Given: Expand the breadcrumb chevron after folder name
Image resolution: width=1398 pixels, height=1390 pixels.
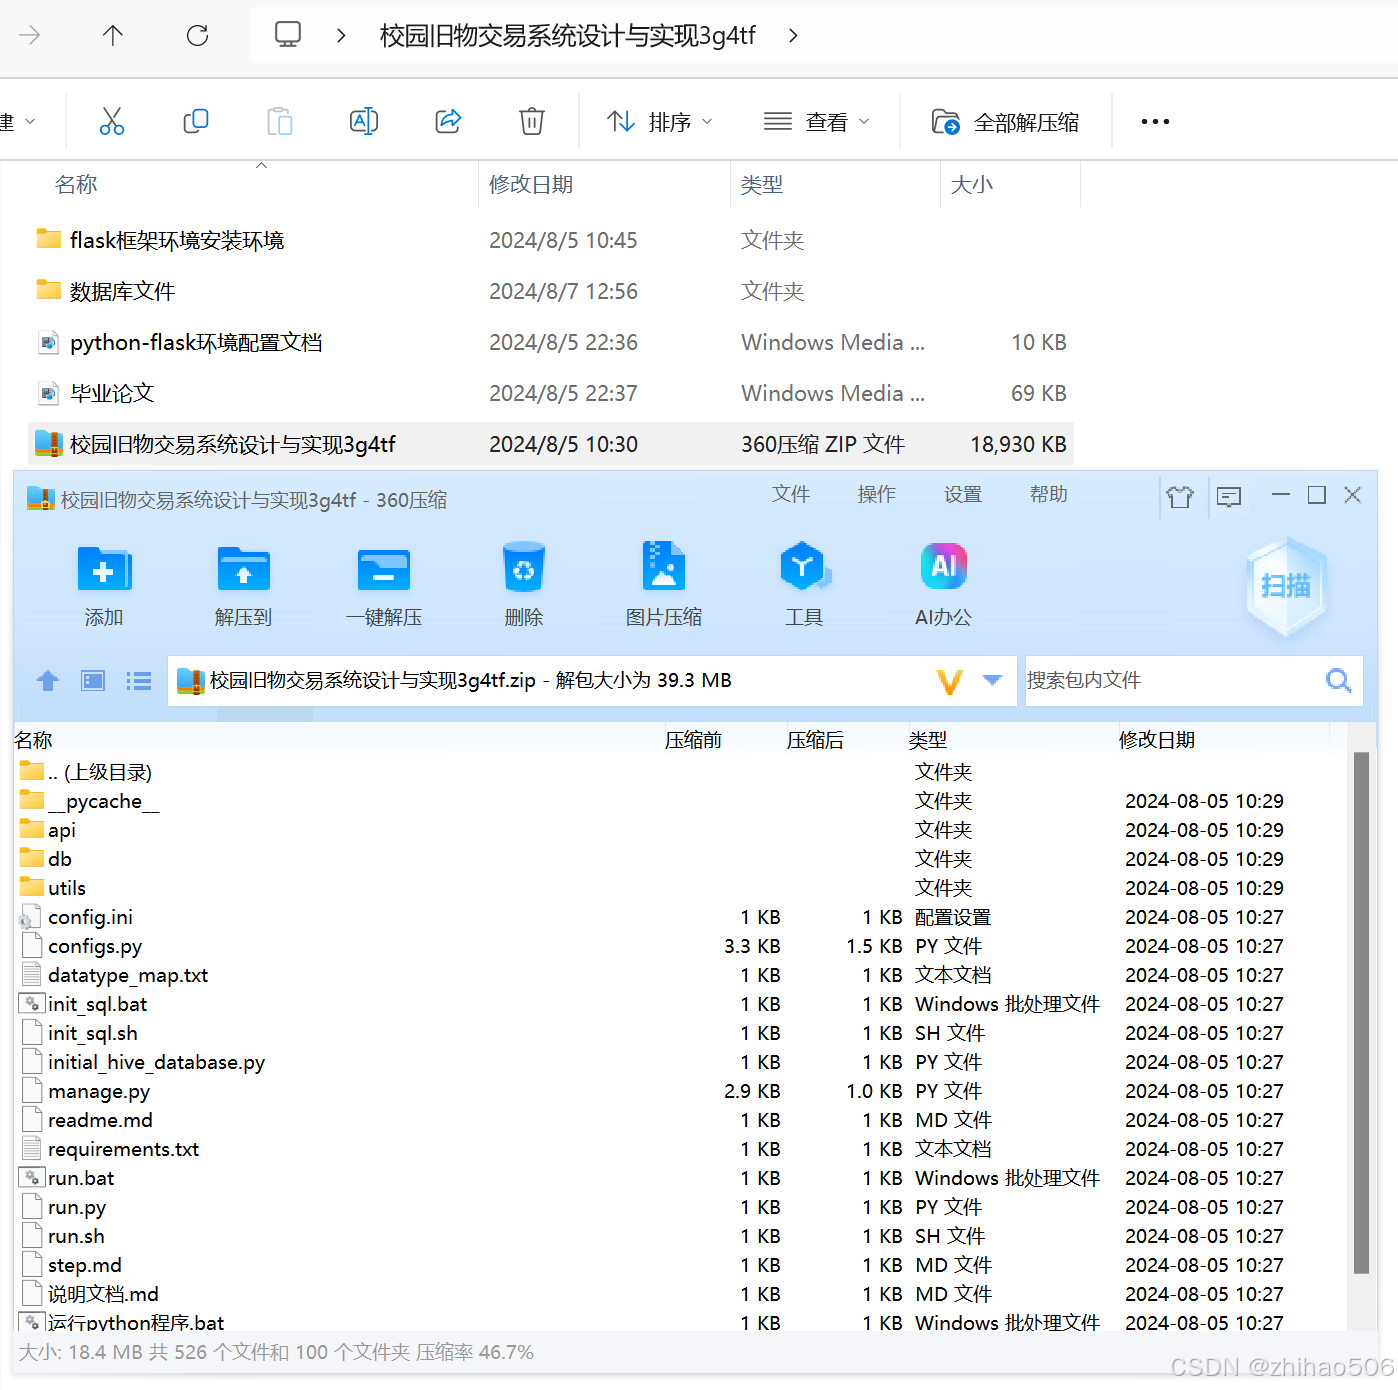Looking at the screenshot, I should coord(793,36).
